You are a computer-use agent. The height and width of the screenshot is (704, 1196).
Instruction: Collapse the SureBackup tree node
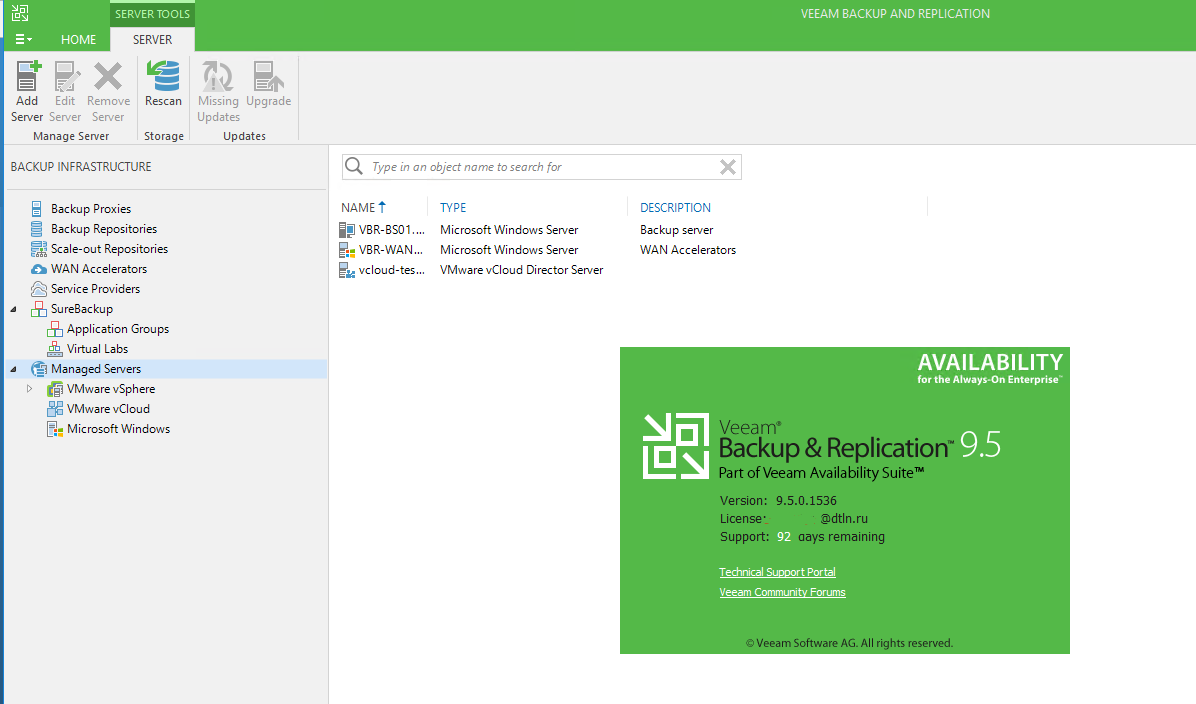point(14,309)
